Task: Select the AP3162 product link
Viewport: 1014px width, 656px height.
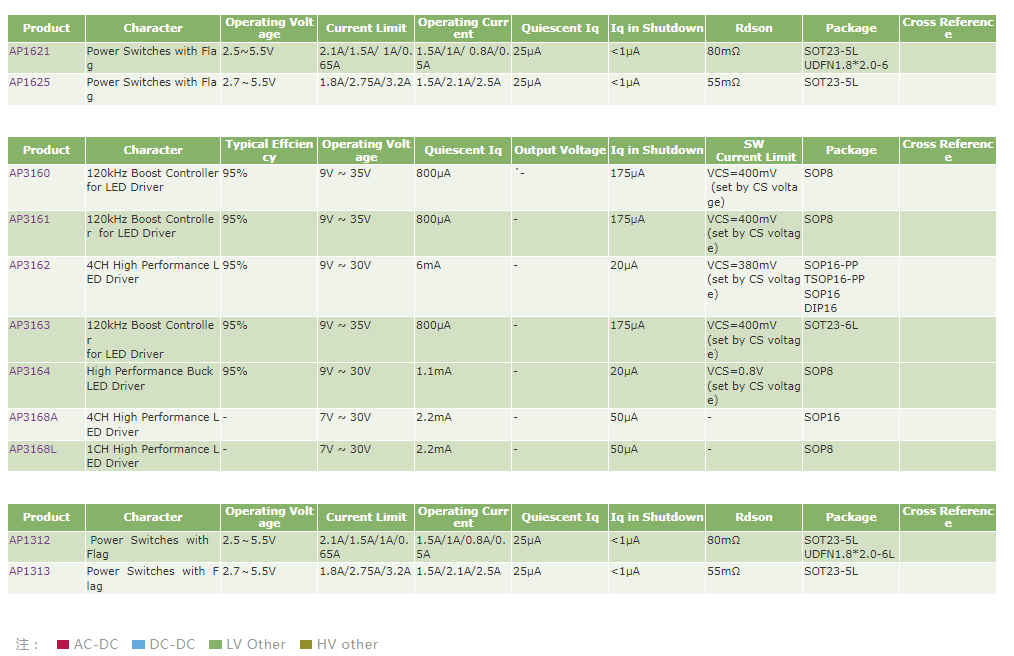Action: click(29, 265)
